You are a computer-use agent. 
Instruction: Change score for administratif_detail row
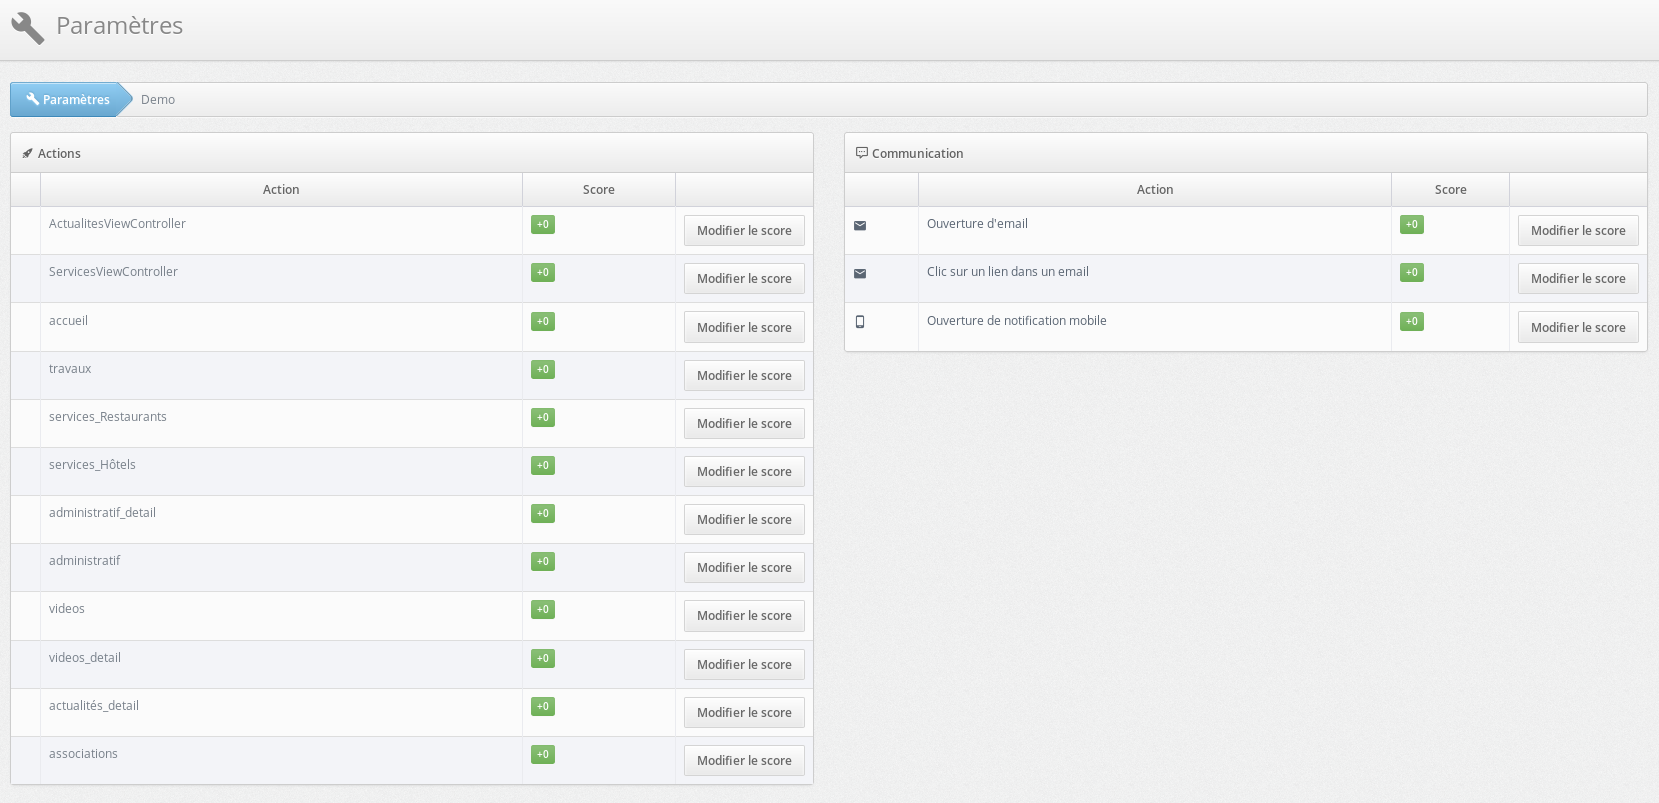(x=744, y=520)
